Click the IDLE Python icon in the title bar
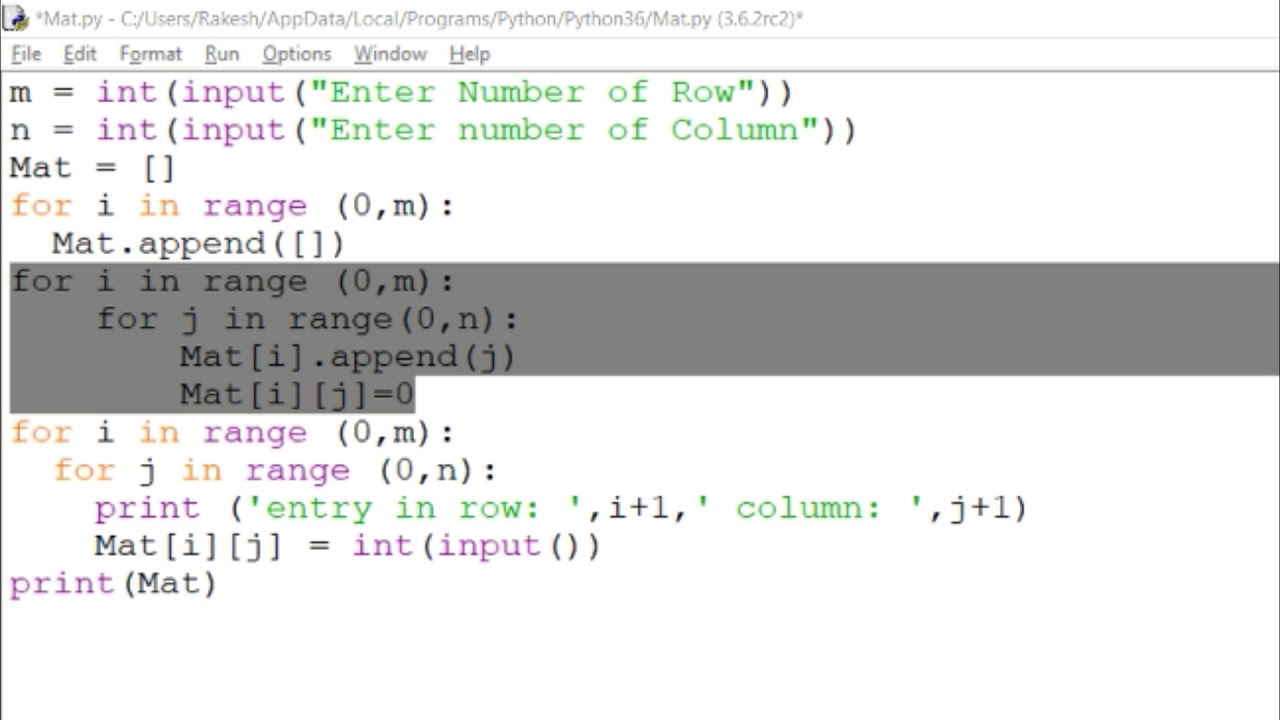This screenshot has height=720, width=1280. point(14,18)
